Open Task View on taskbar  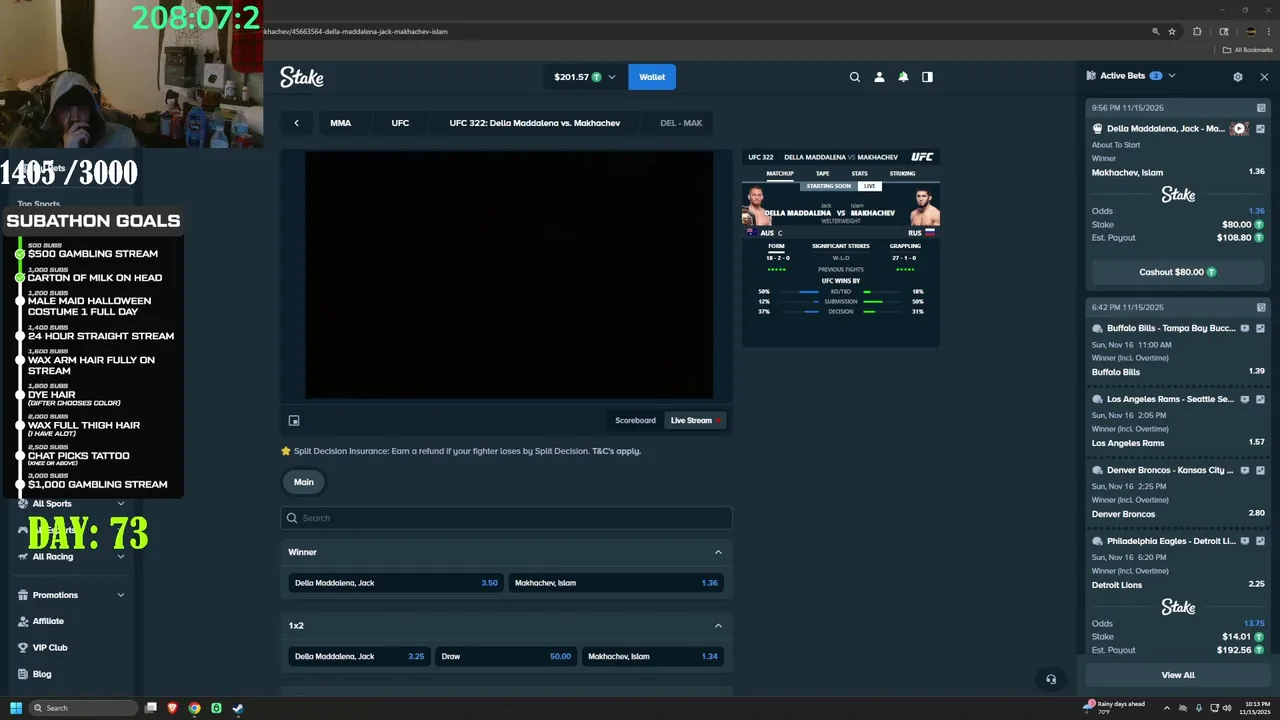pos(151,708)
